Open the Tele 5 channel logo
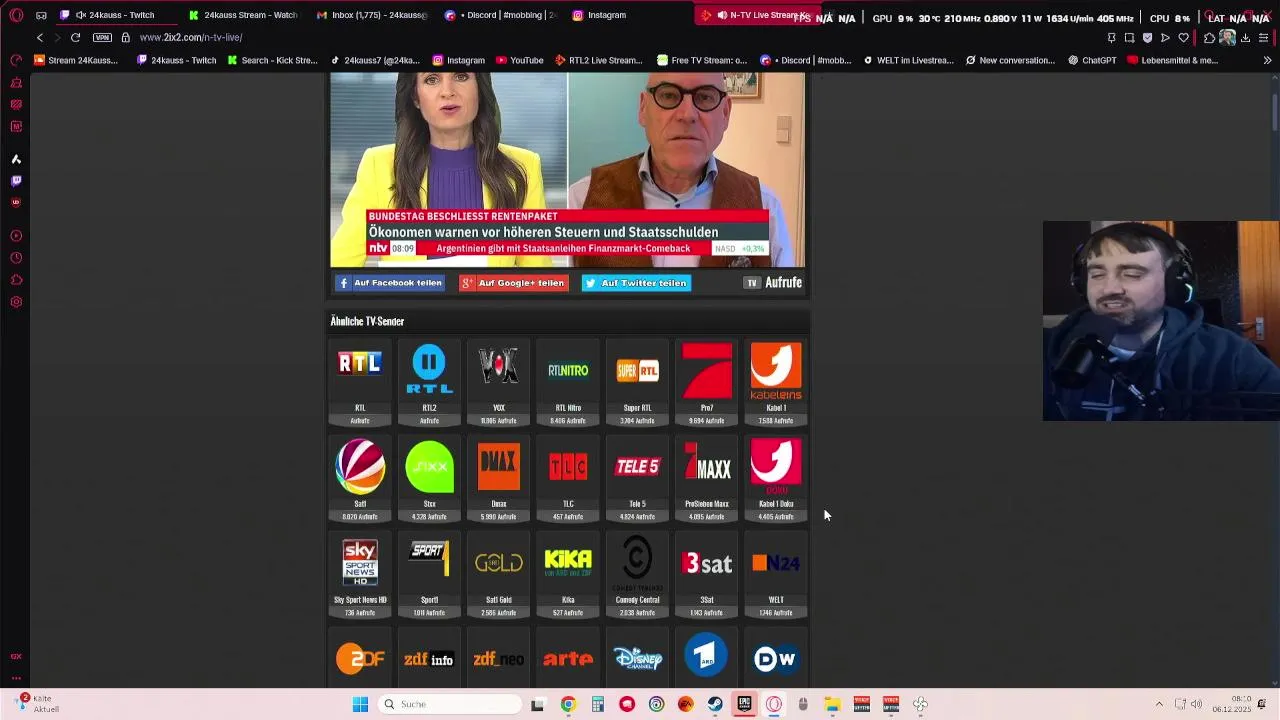The width and height of the screenshot is (1280, 720). (637, 466)
